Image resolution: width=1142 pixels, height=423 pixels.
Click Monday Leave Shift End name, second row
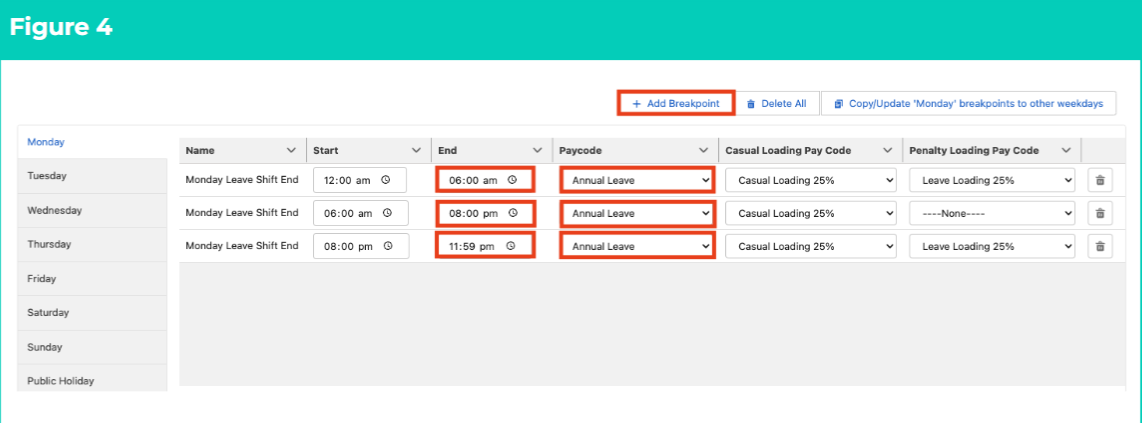pyautogui.click(x=242, y=213)
